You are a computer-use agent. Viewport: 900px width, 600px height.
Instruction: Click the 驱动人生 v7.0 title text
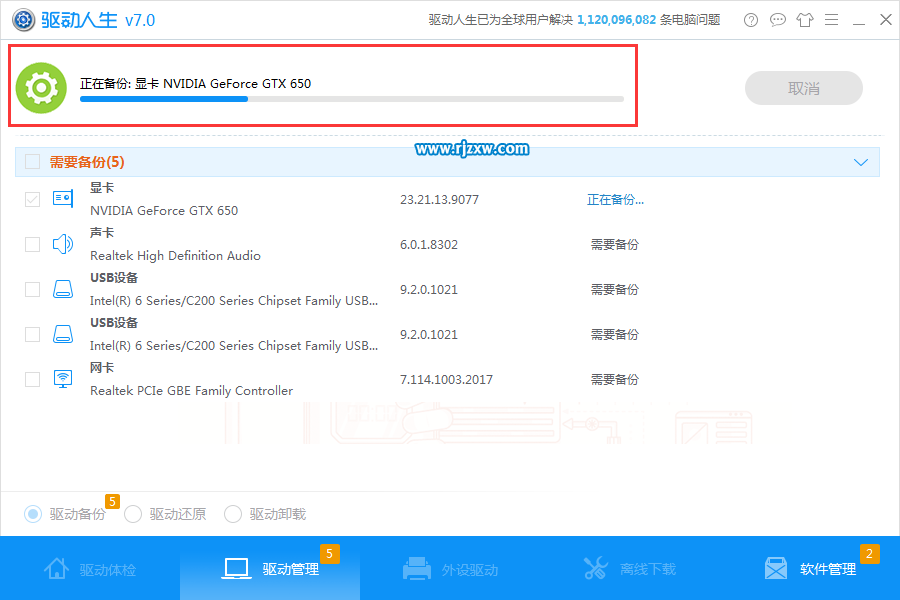[98, 20]
